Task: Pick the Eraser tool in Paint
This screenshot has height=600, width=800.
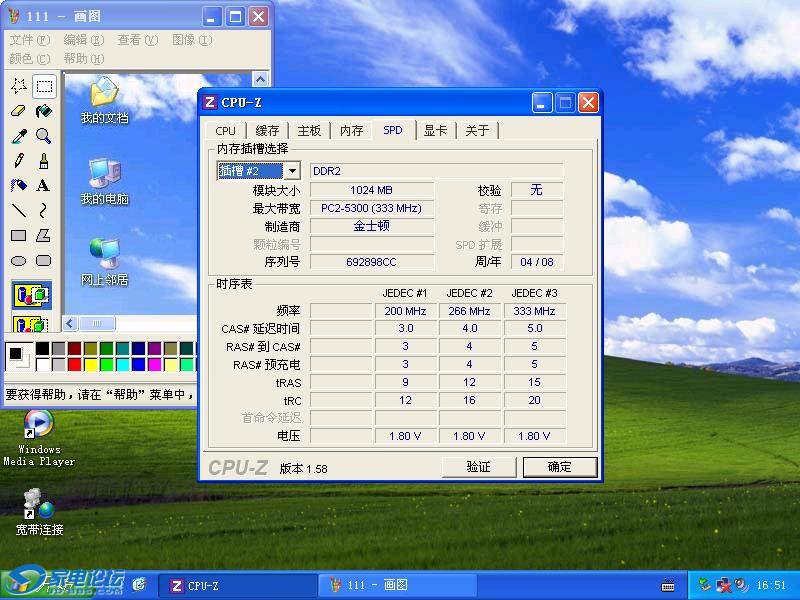Action: click(19, 111)
